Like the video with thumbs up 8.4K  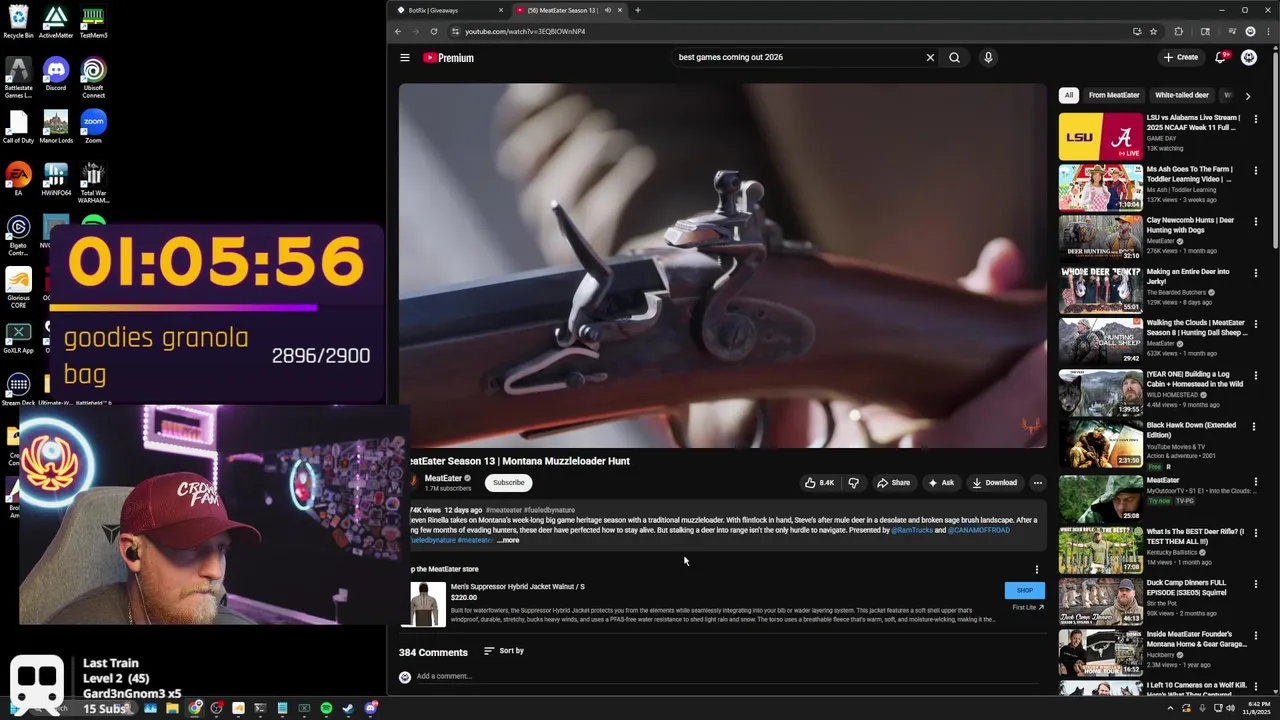tap(819, 483)
